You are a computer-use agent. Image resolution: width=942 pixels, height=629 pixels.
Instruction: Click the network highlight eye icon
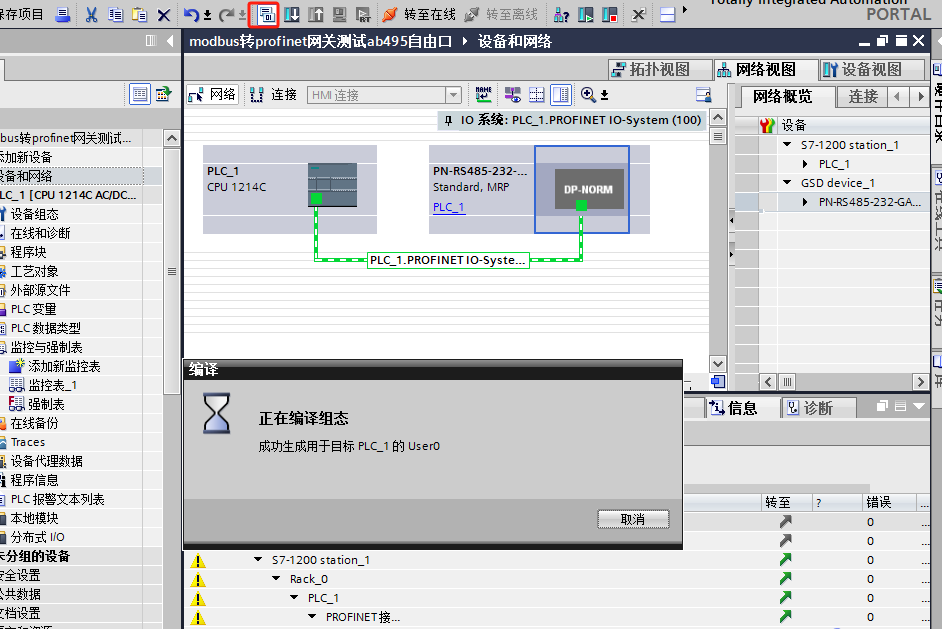click(x=512, y=94)
